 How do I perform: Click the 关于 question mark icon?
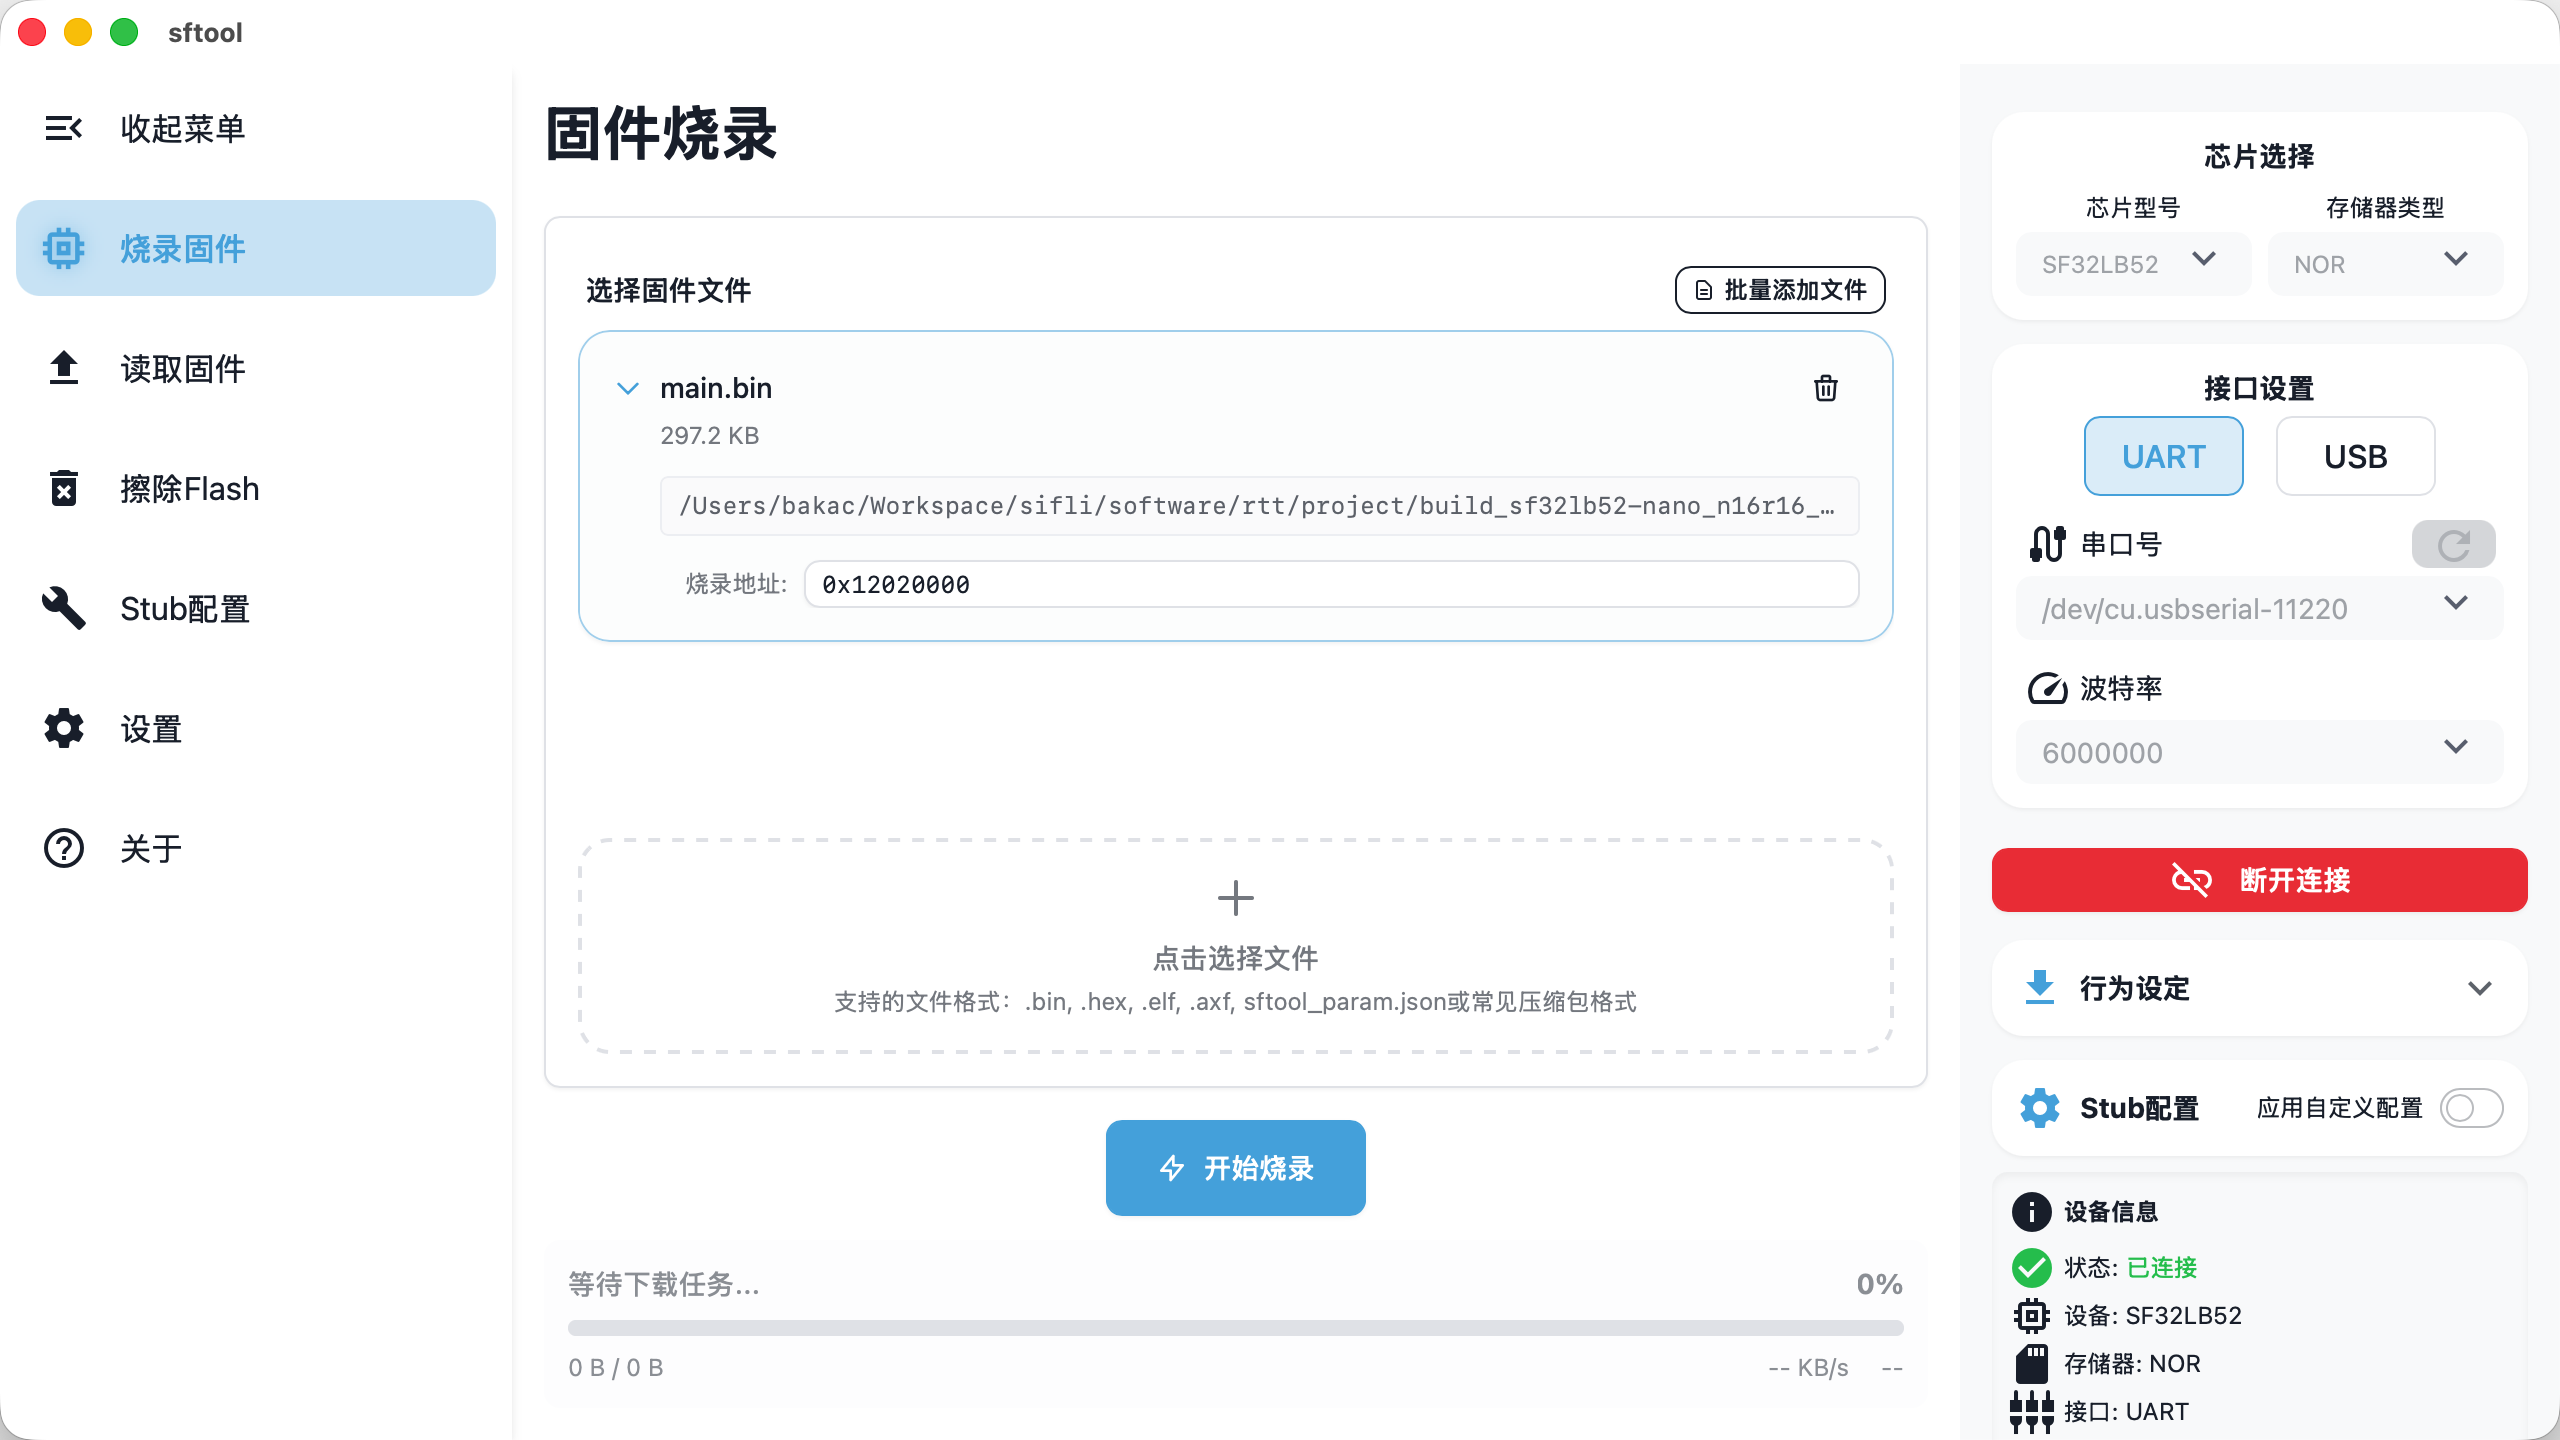[x=63, y=848]
